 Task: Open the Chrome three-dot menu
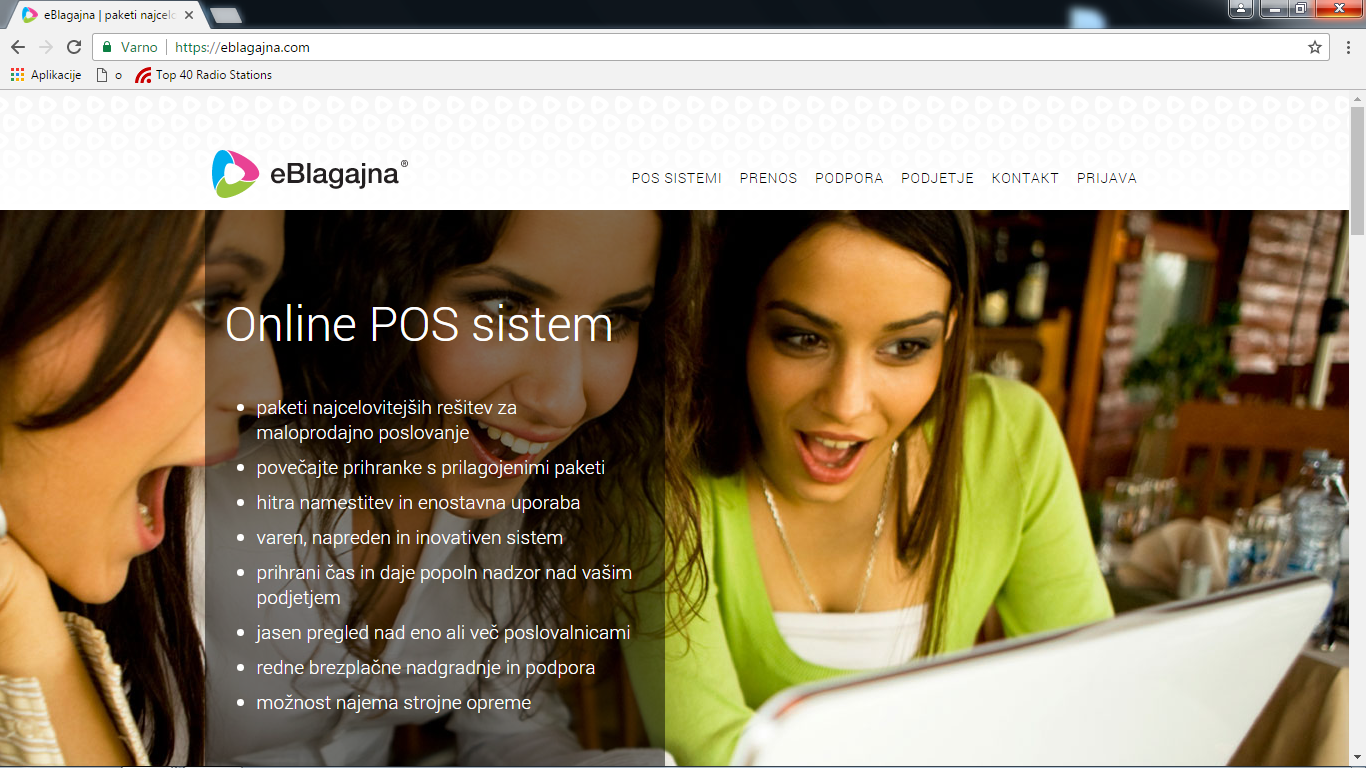point(1348,47)
